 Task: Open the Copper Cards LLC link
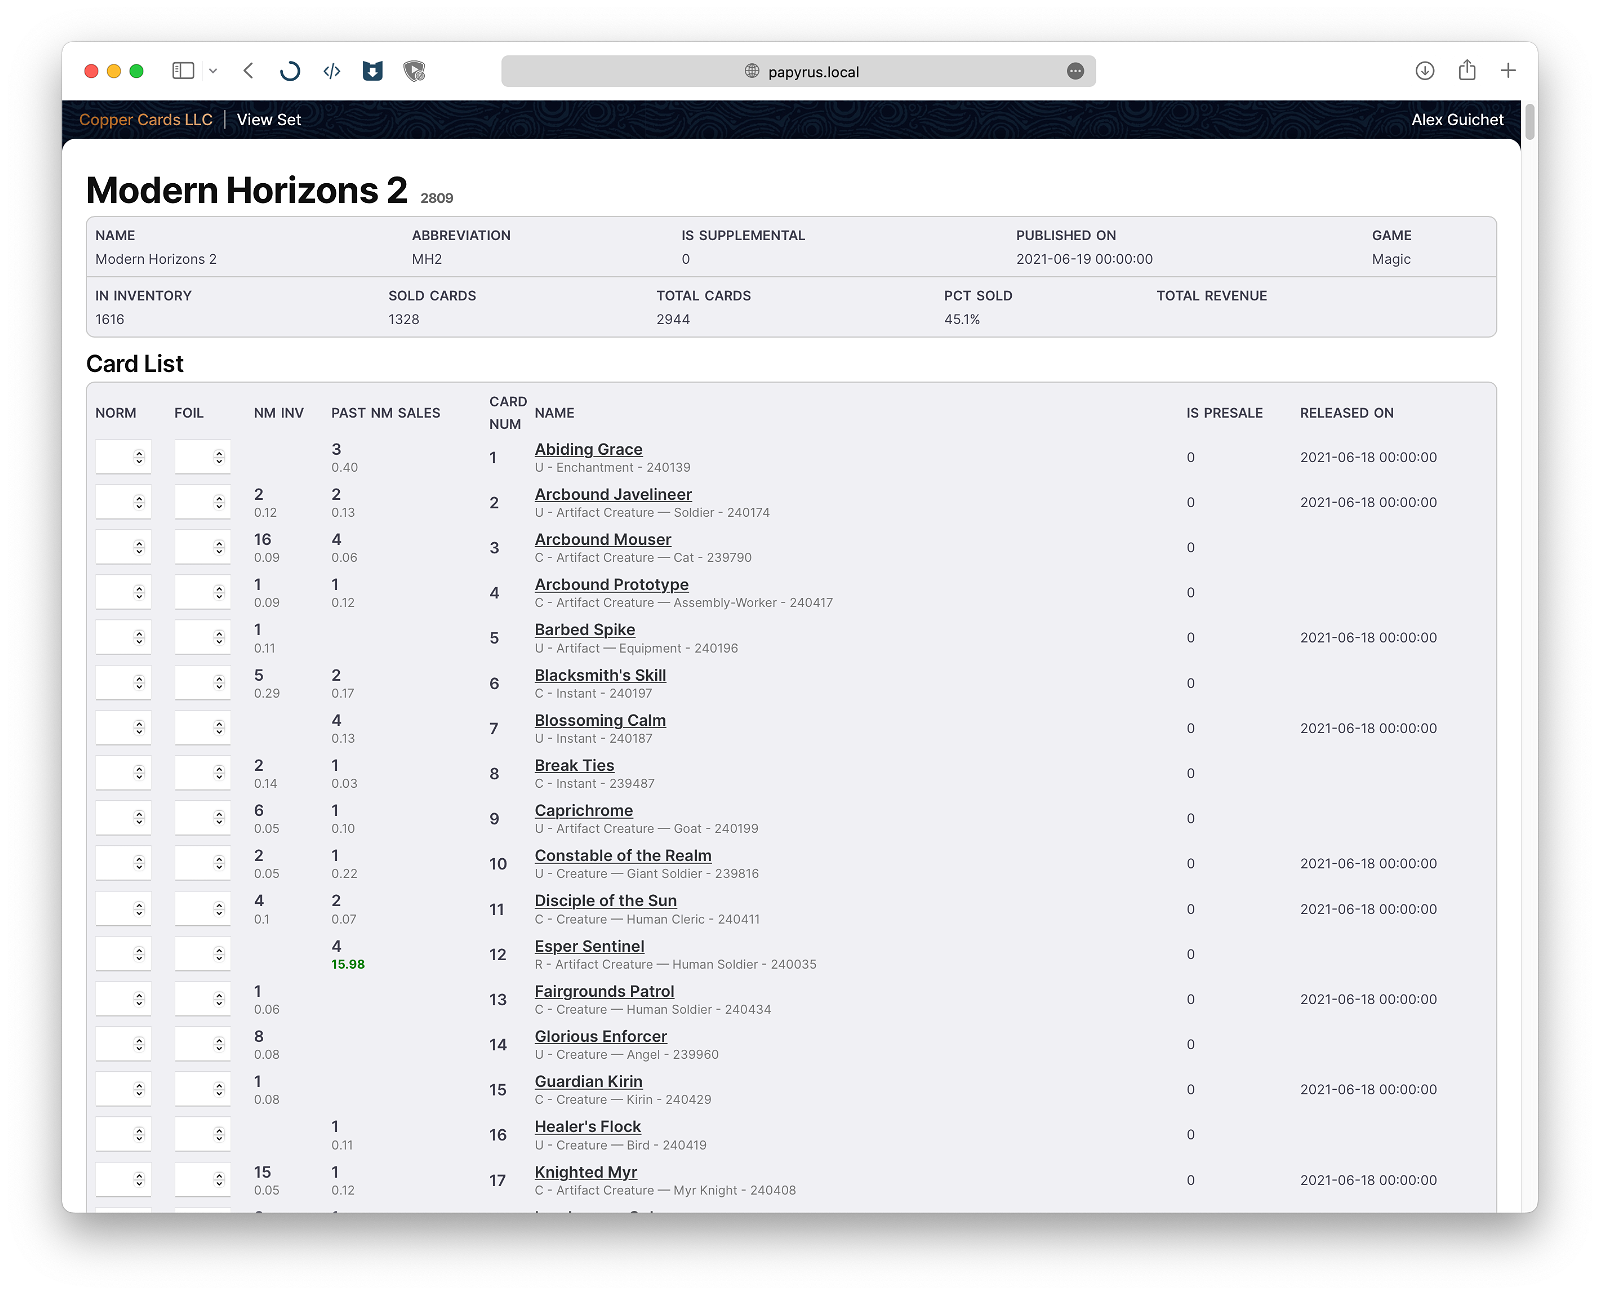[146, 119]
